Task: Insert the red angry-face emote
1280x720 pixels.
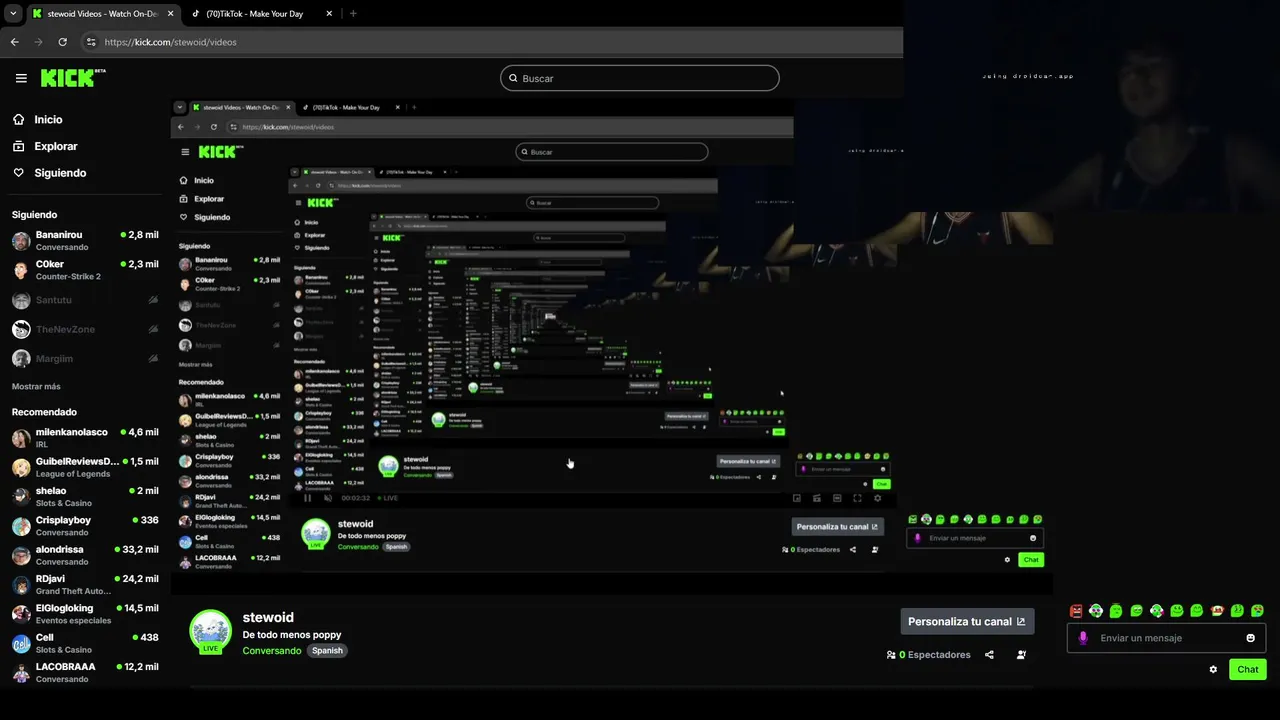Action: pos(1076,611)
